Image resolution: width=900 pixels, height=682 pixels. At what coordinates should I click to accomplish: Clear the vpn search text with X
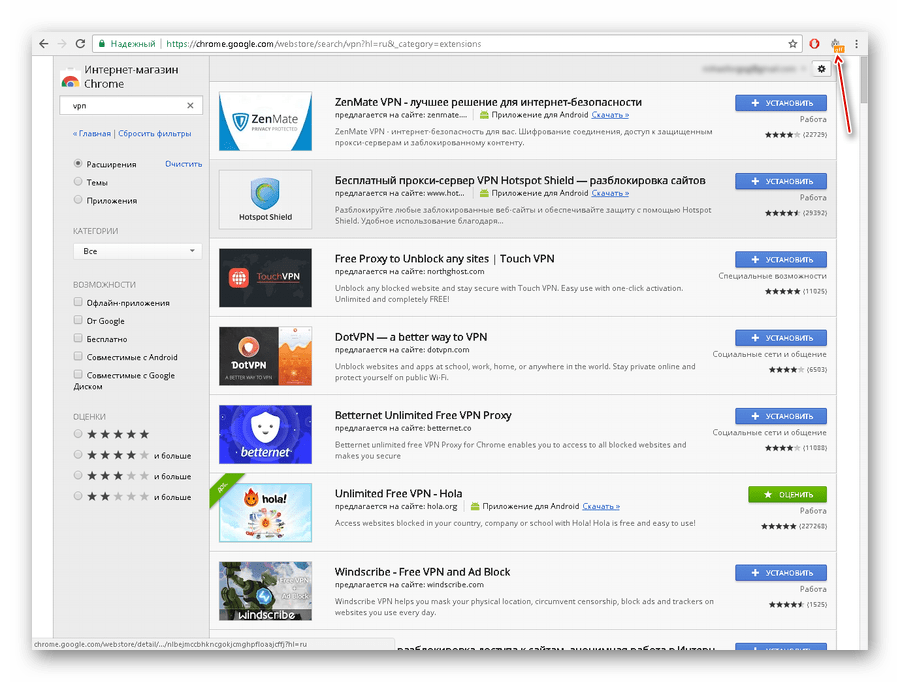coord(190,105)
